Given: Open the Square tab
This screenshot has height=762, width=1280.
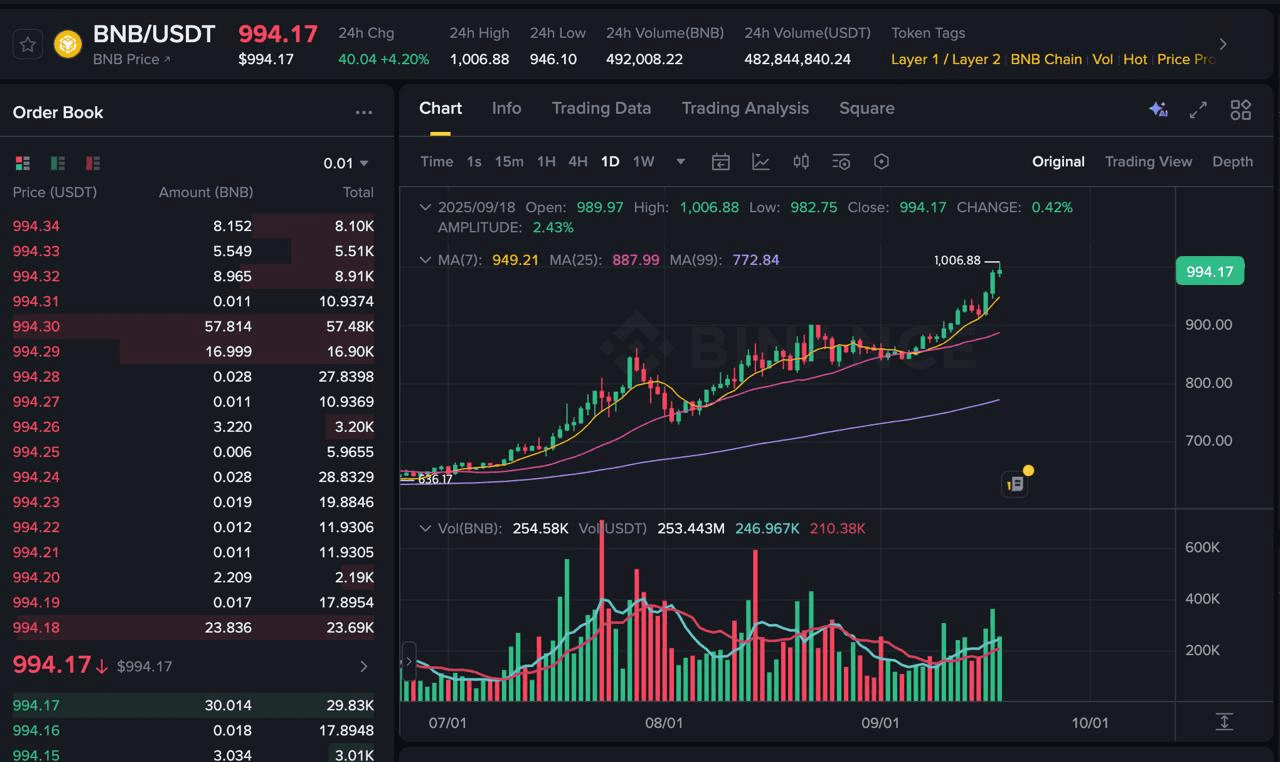Looking at the screenshot, I should coord(867,108).
